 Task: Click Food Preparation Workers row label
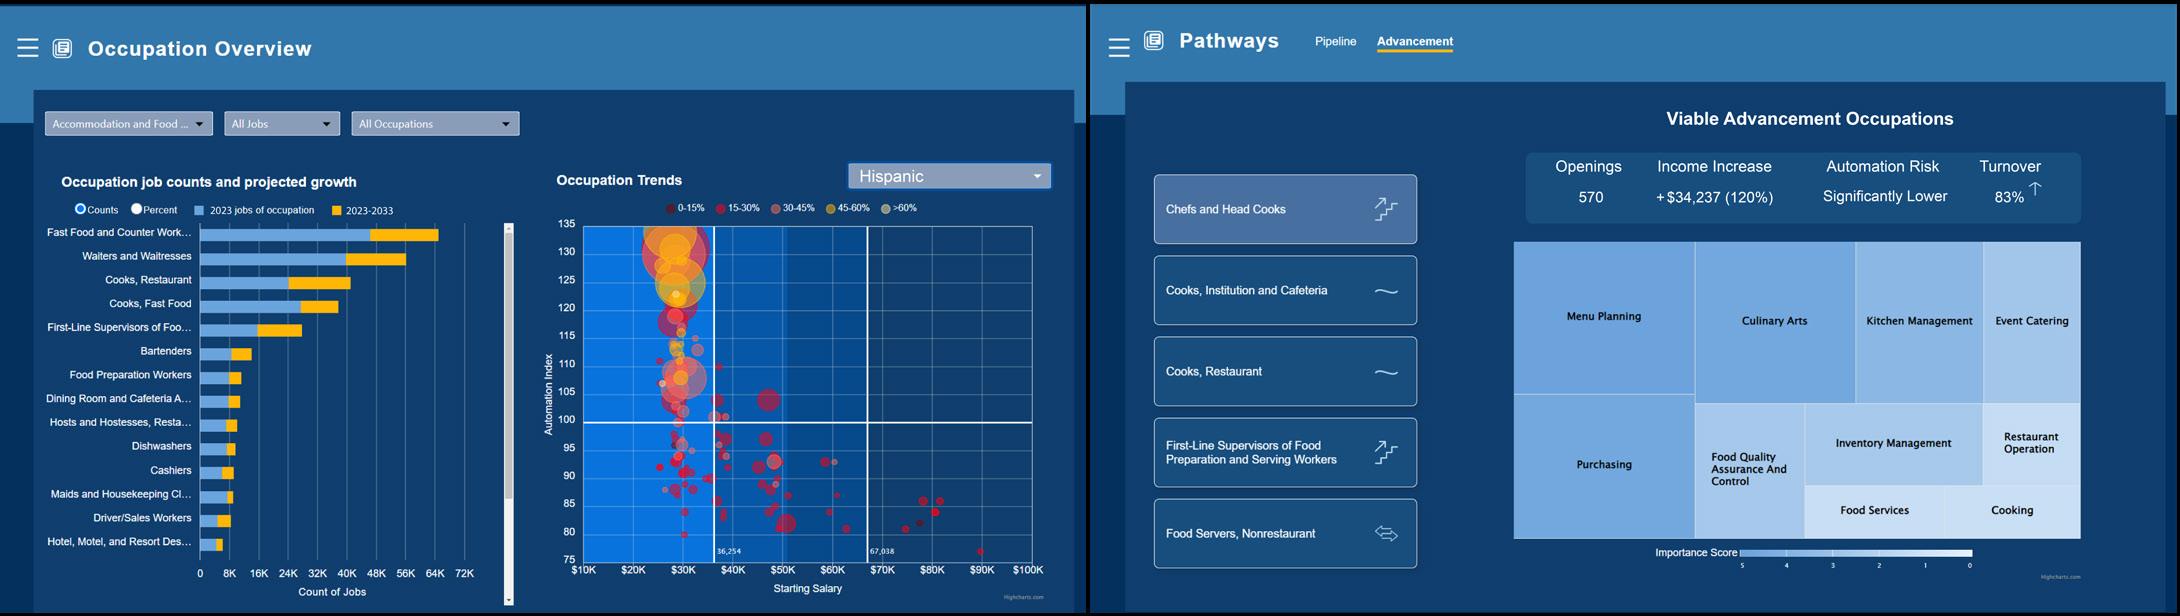tap(130, 375)
